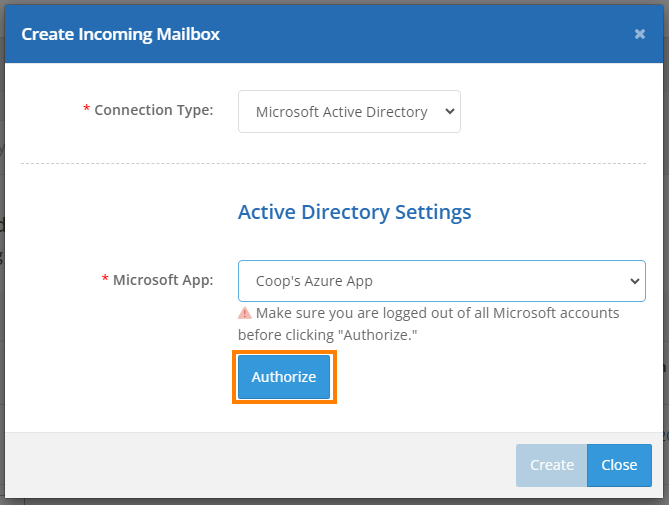Open the Coop's Azure App select box

442,281
